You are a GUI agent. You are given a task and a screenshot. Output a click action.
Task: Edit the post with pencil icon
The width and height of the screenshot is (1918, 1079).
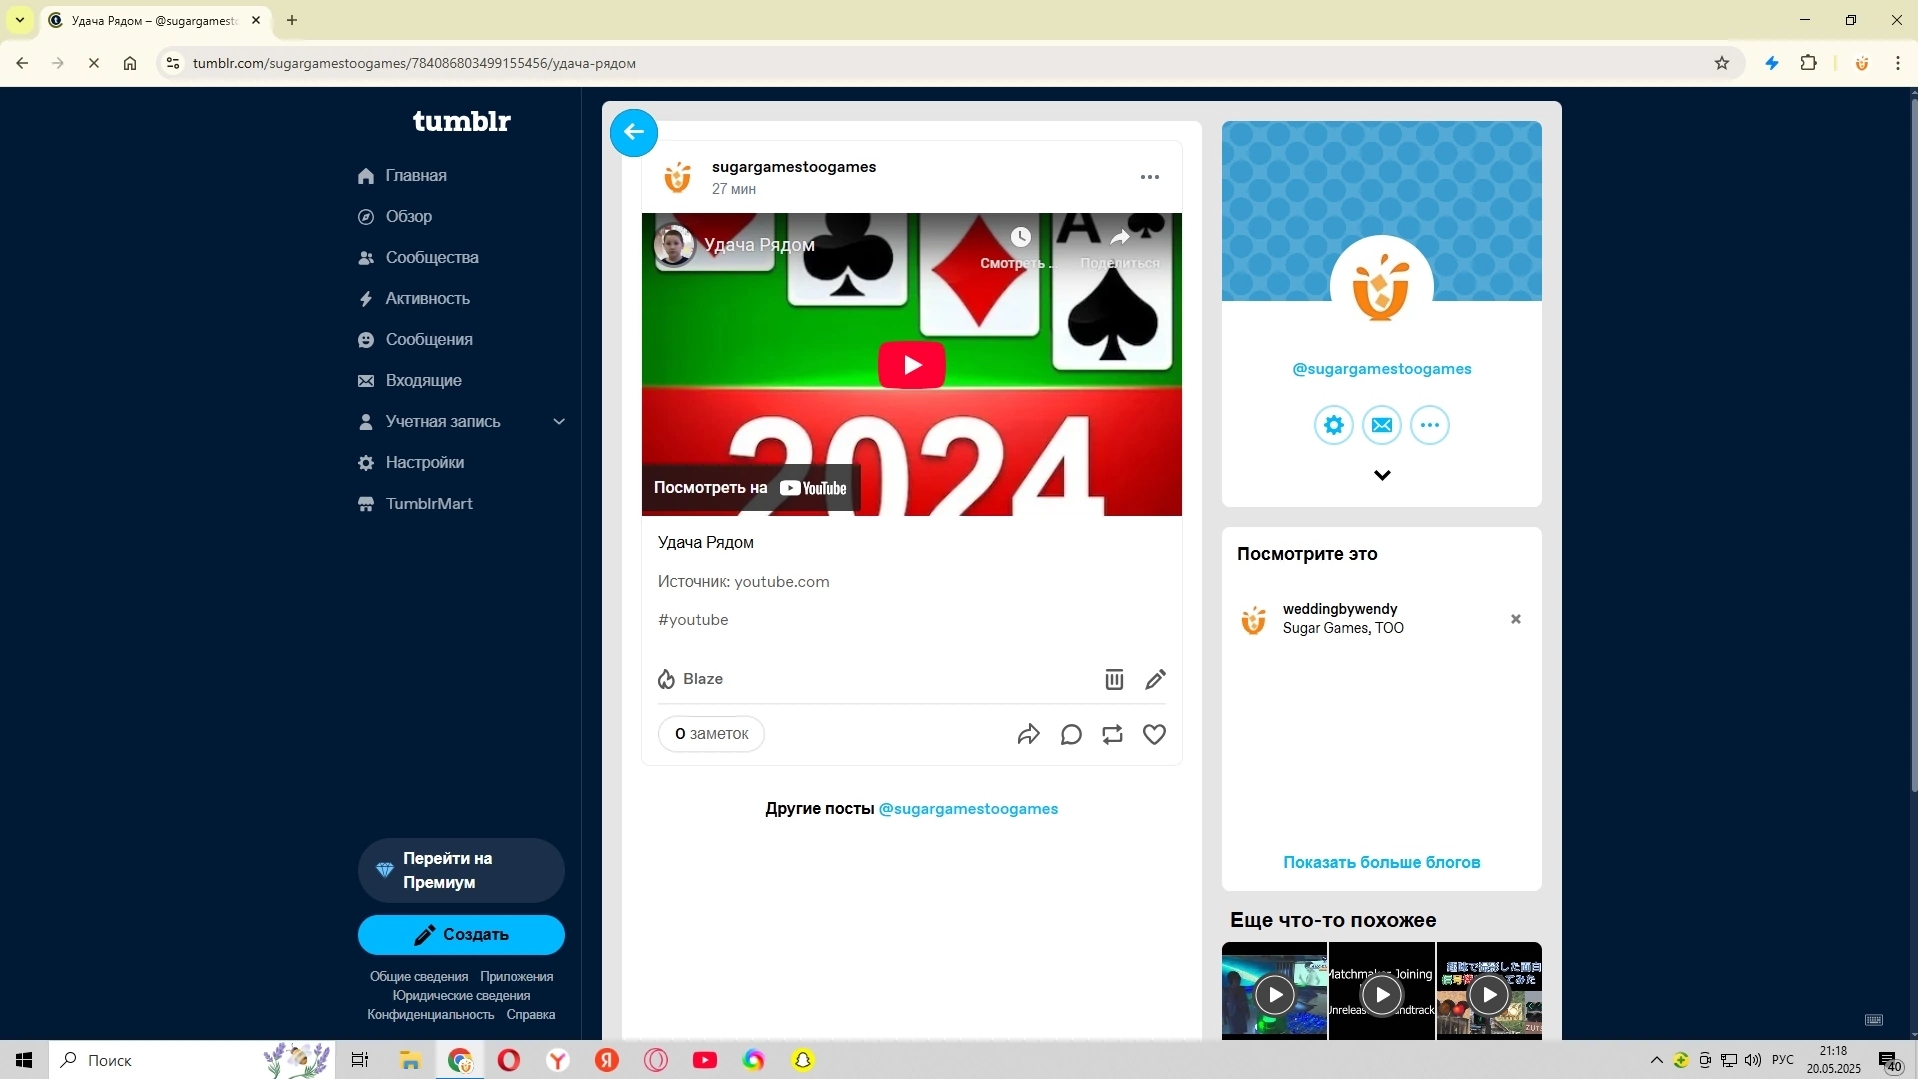(1155, 679)
